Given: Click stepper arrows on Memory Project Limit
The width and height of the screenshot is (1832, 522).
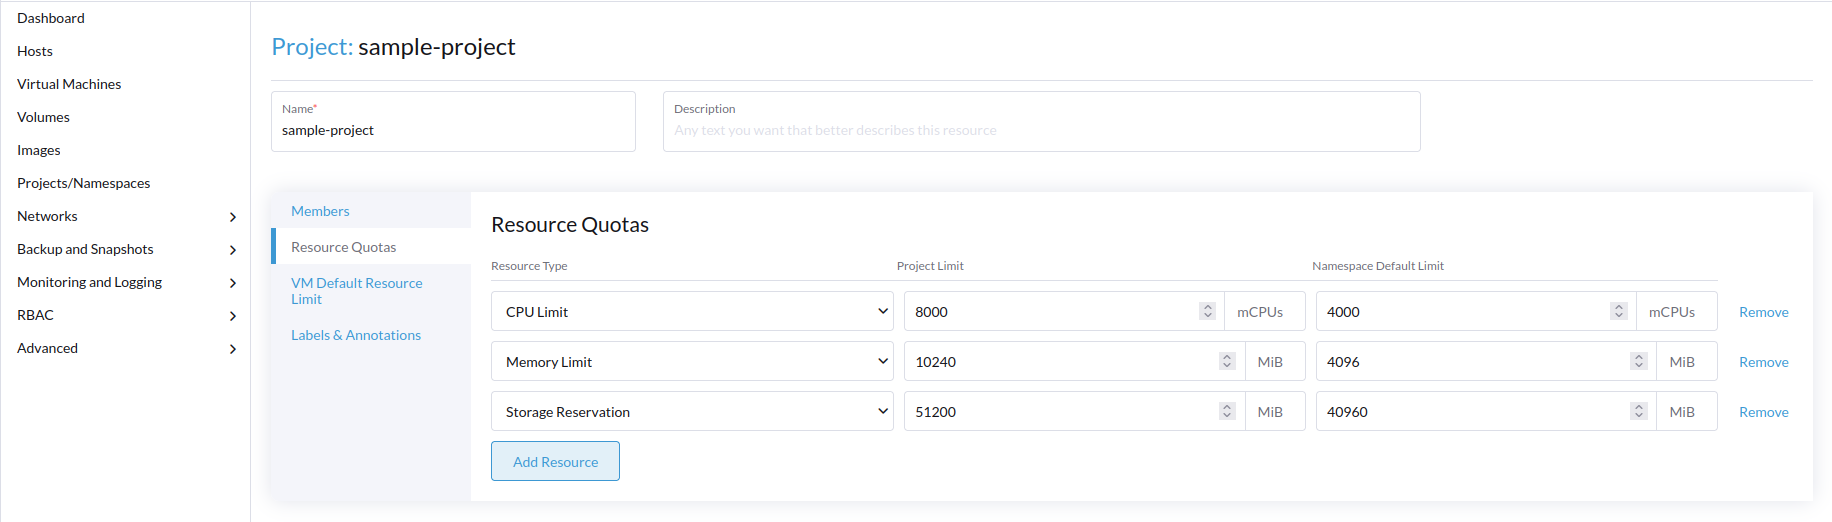Looking at the screenshot, I should click(1227, 361).
